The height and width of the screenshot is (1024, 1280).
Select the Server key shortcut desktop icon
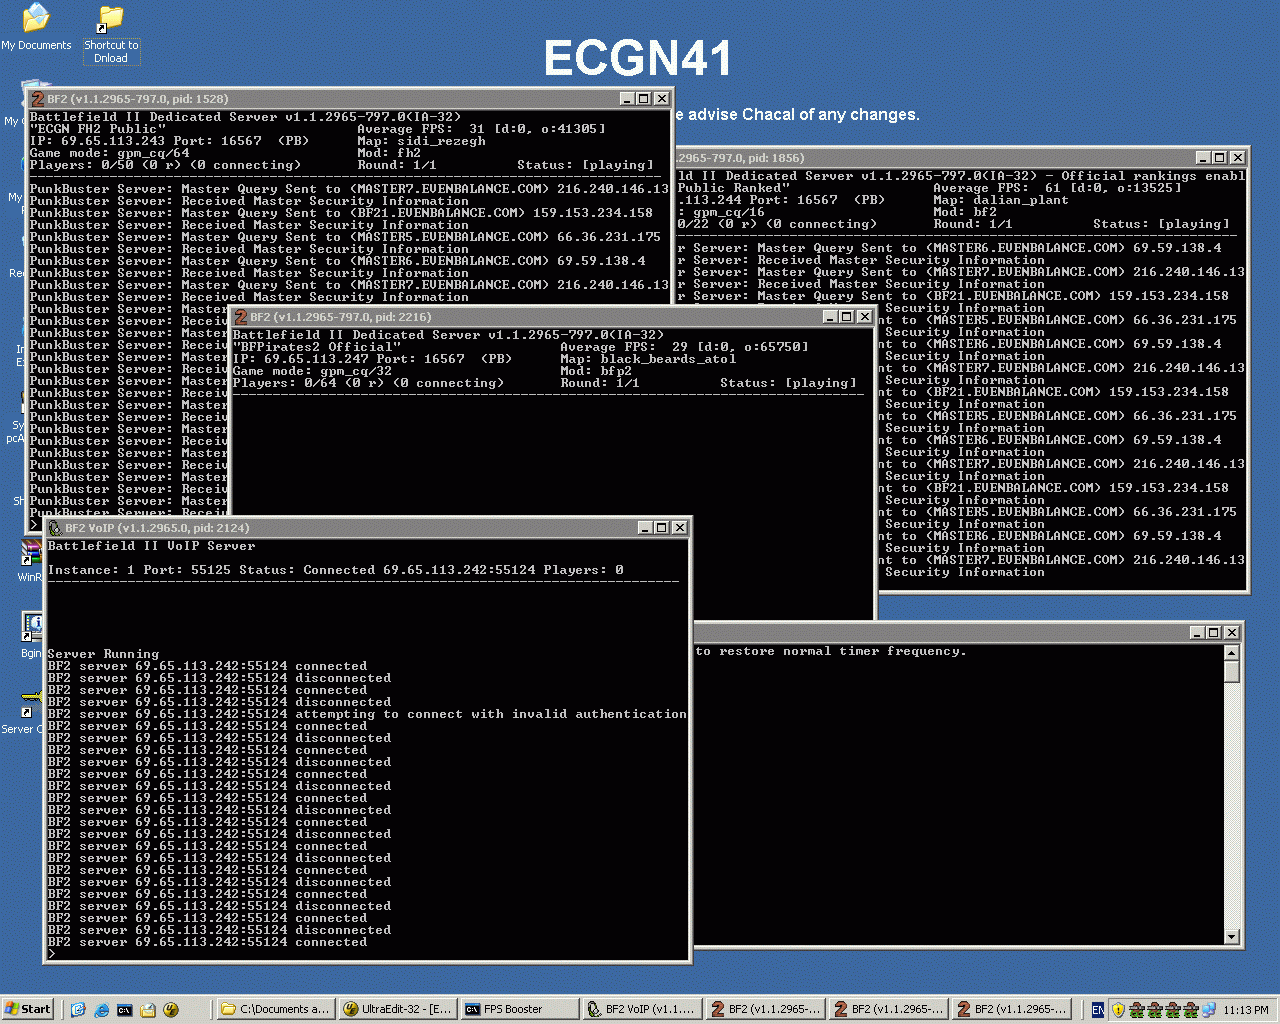[x=24, y=711]
